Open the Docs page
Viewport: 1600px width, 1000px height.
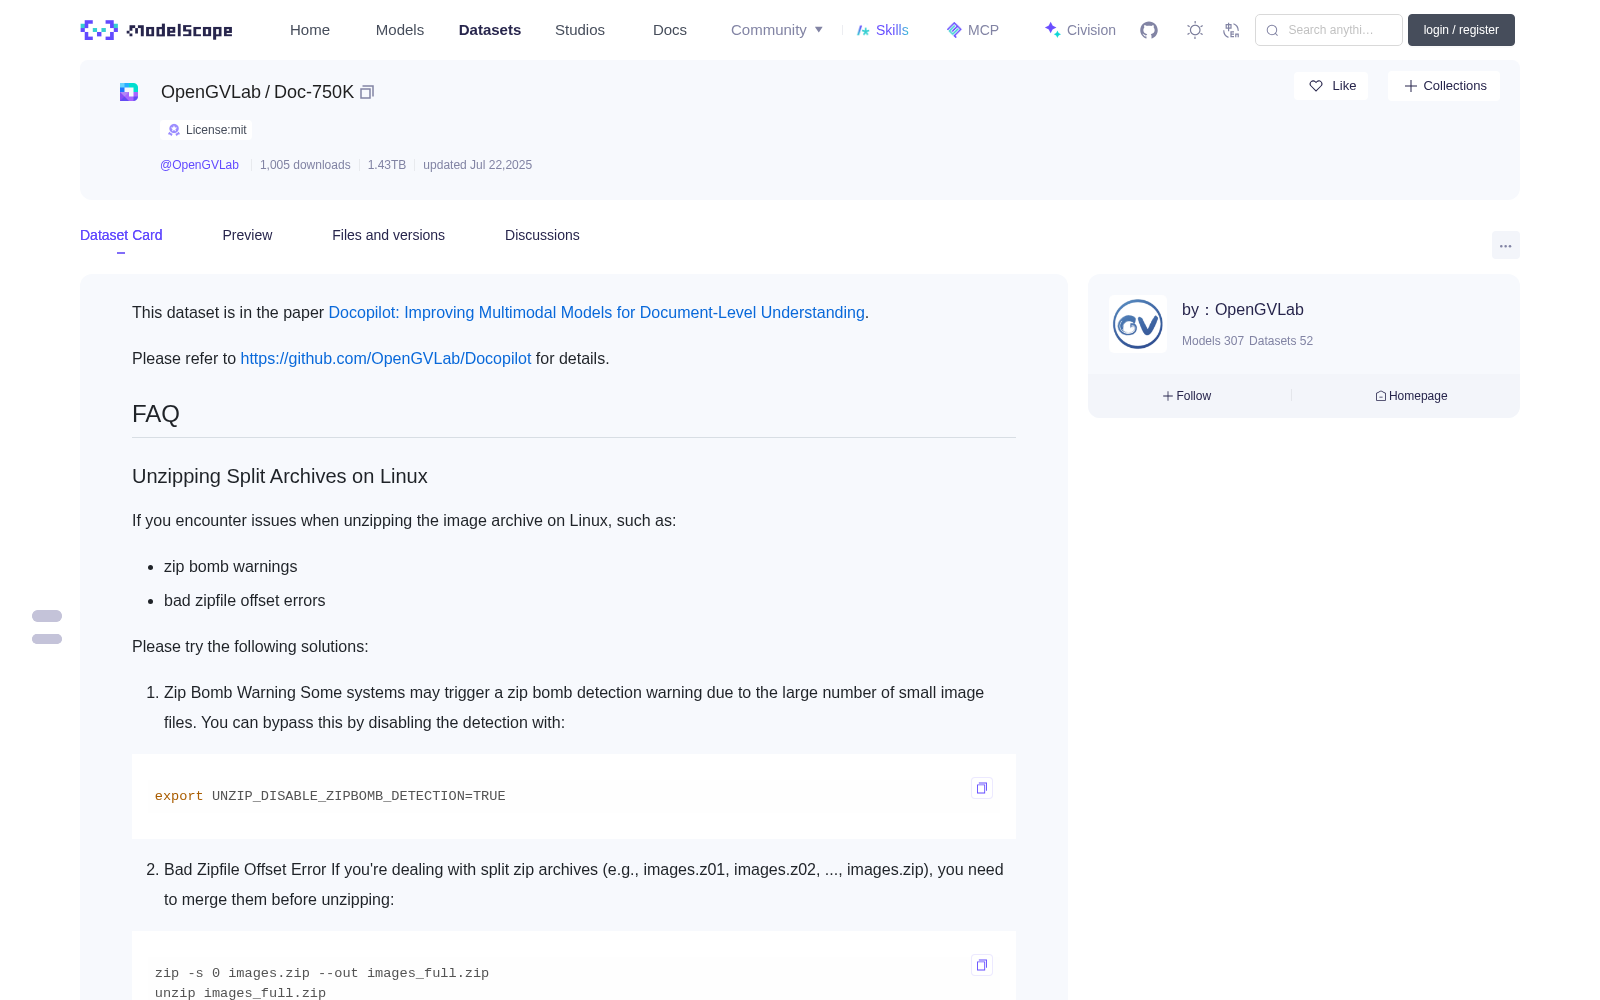tap(670, 30)
